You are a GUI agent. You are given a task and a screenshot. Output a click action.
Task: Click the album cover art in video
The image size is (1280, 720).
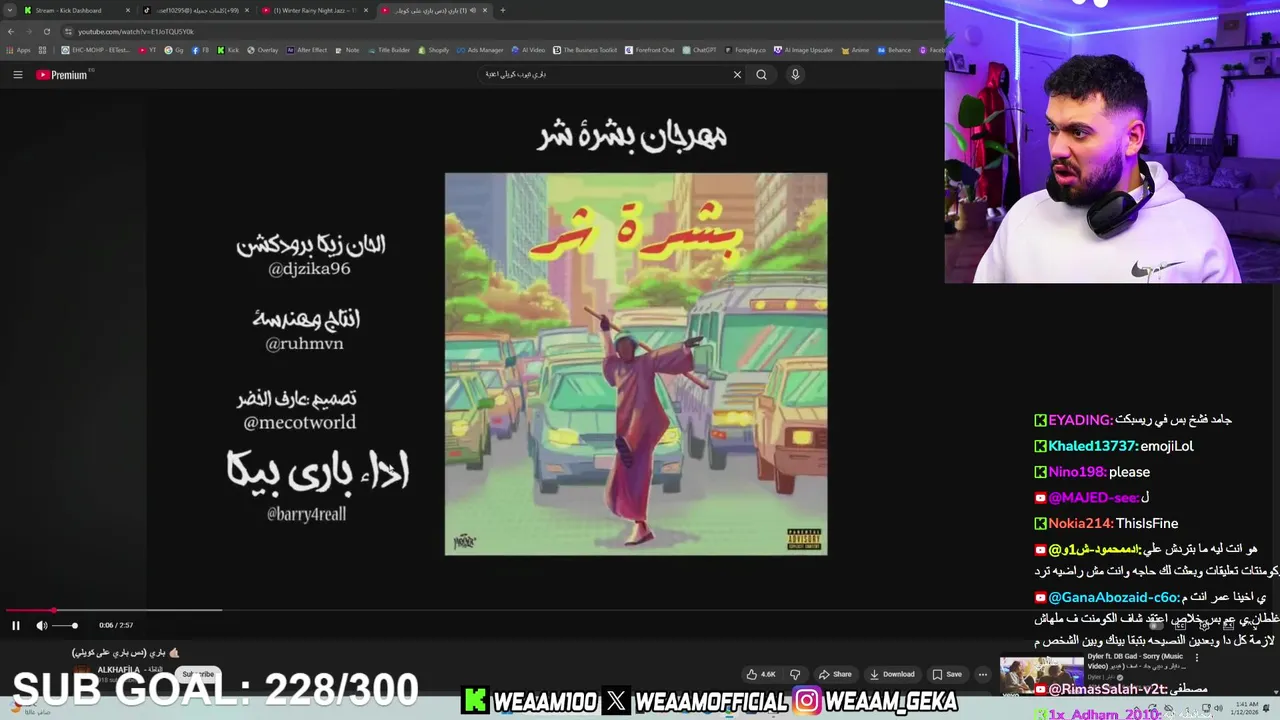coord(636,364)
